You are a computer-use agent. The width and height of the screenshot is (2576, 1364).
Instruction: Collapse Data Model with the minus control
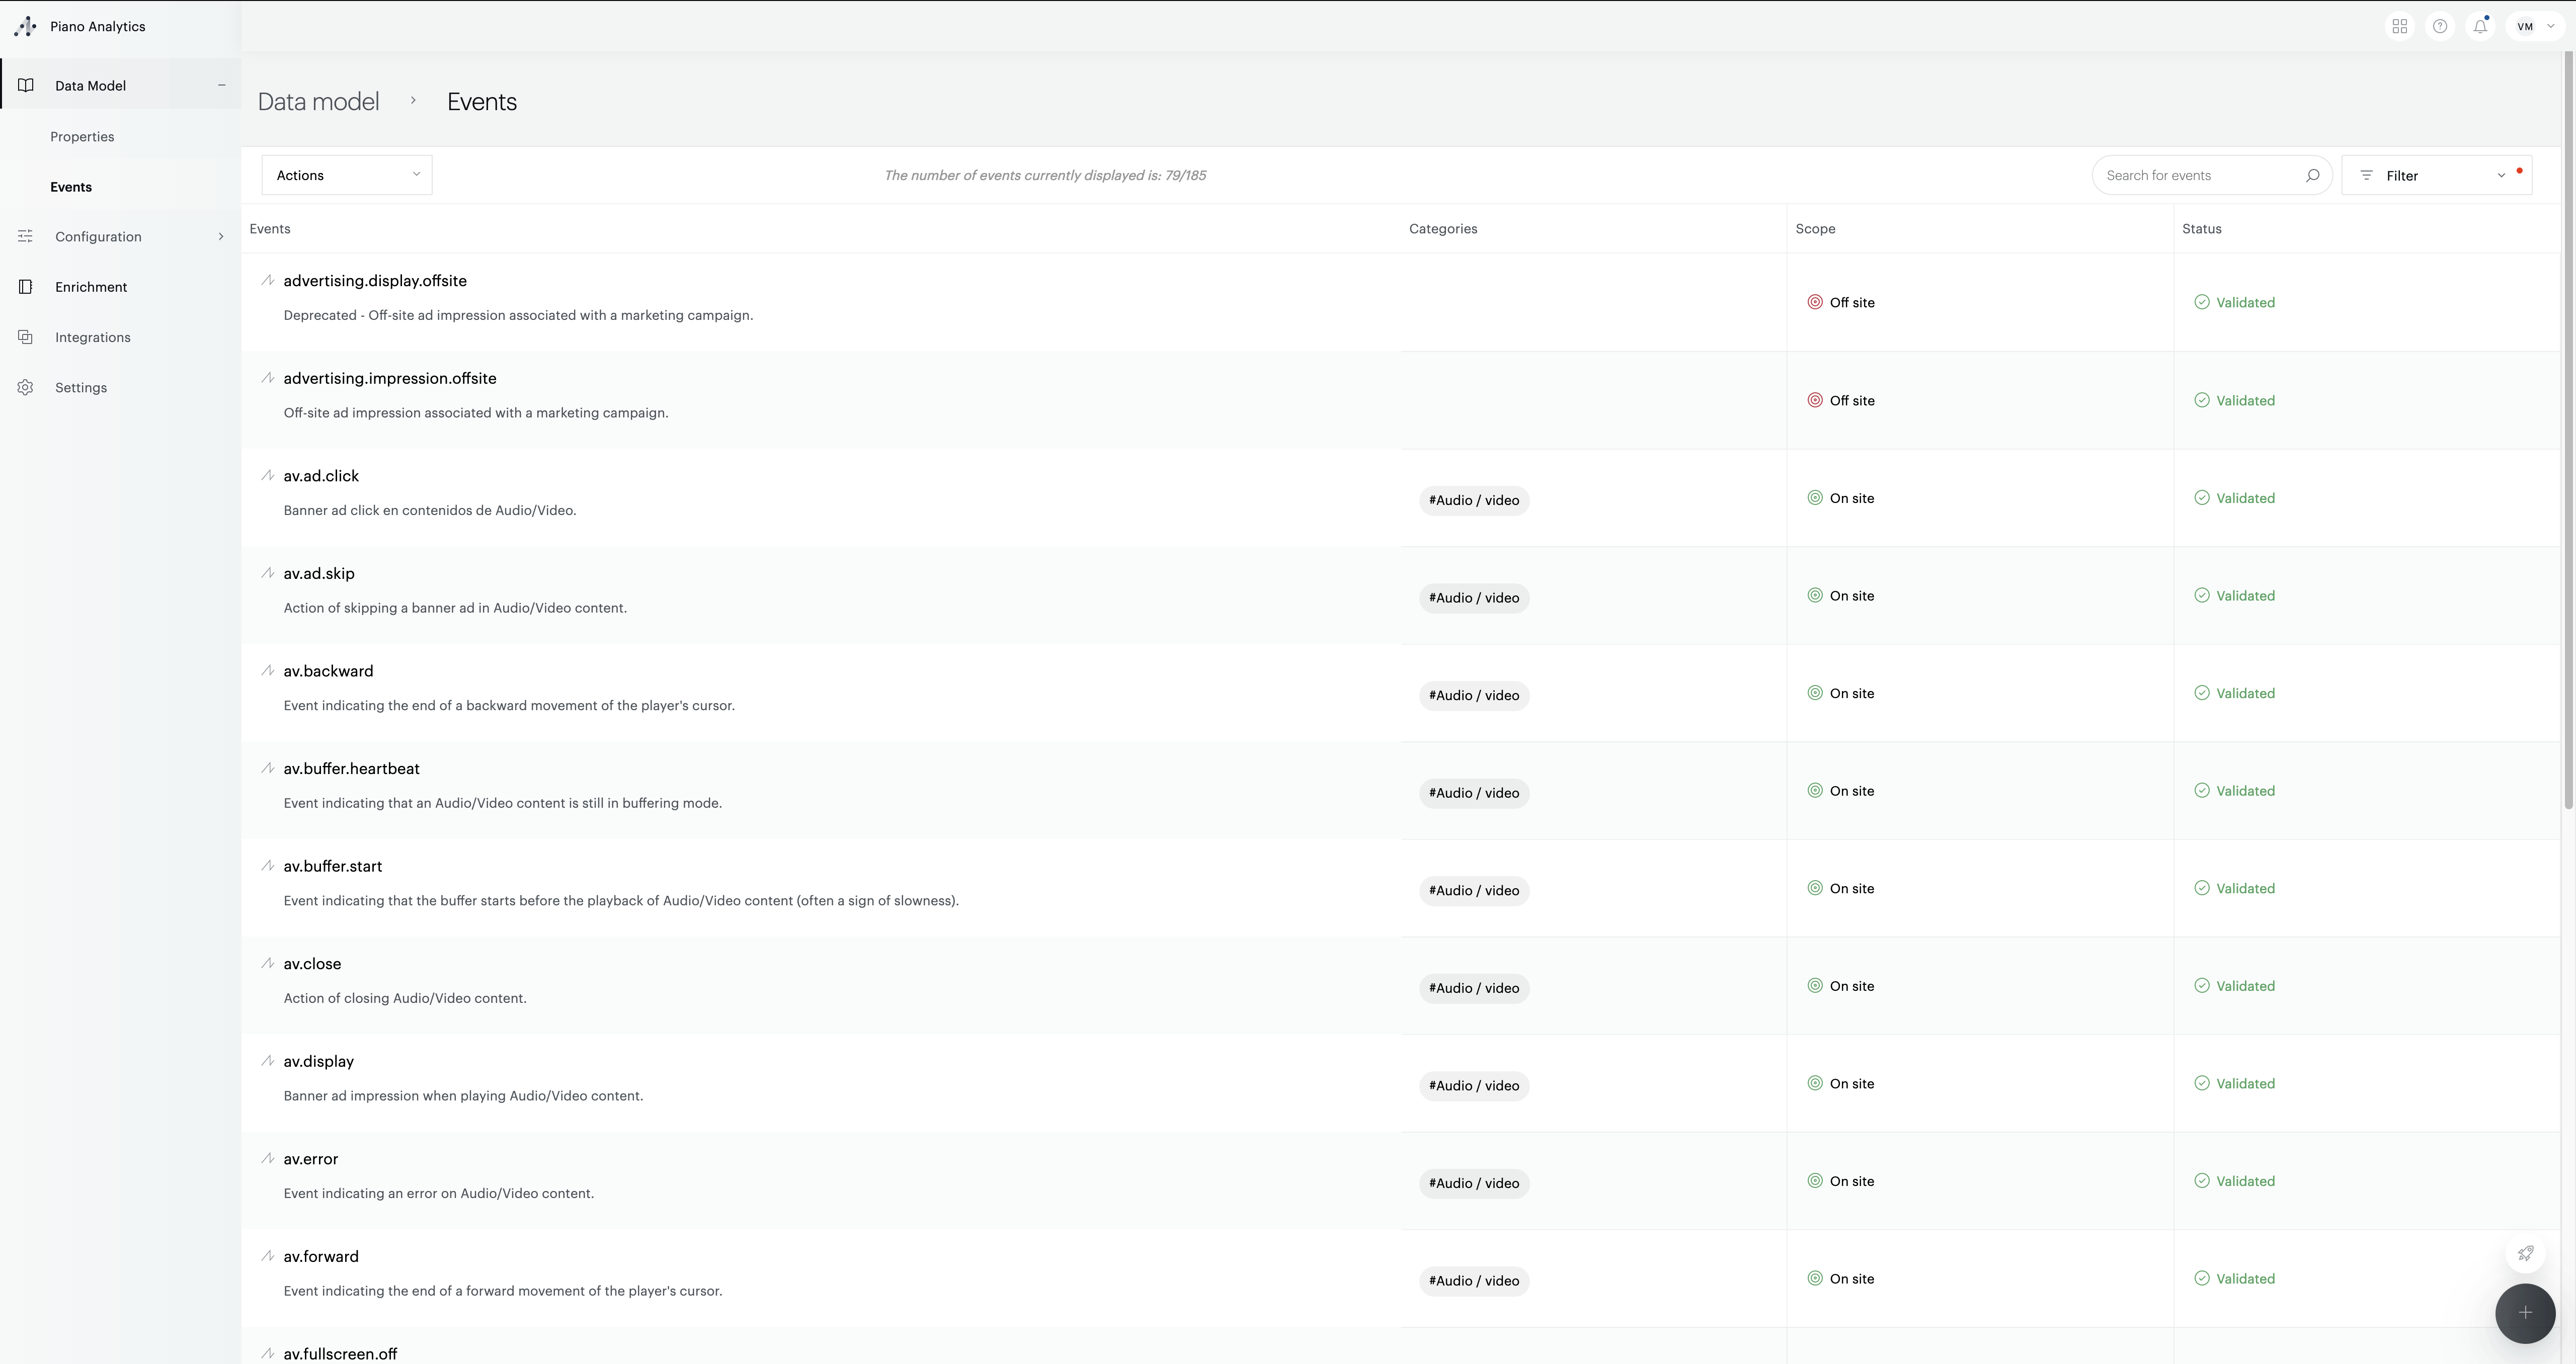click(x=221, y=85)
